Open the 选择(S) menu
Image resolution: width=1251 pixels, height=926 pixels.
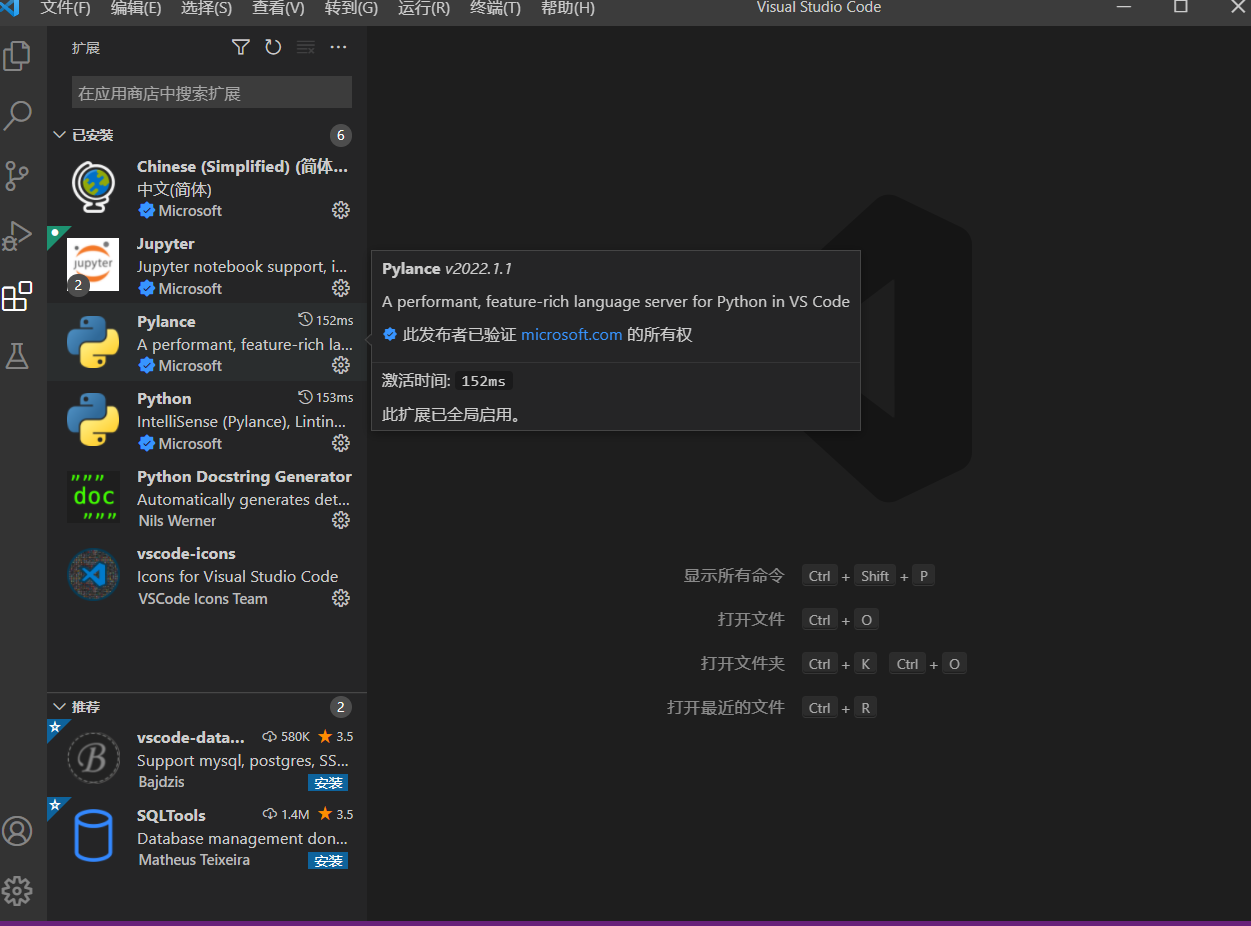pyautogui.click(x=207, y=8)
